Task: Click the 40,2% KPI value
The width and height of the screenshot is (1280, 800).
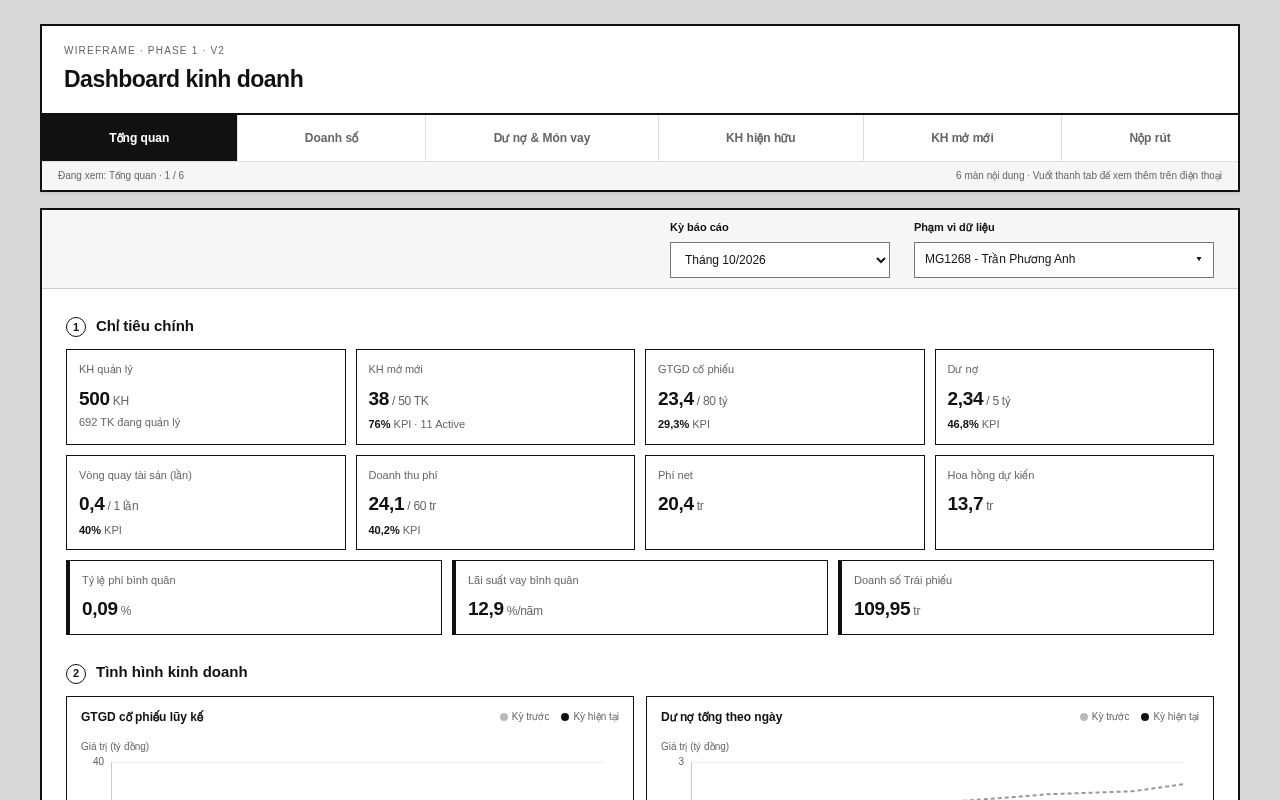Action: [x=394, y=530]
